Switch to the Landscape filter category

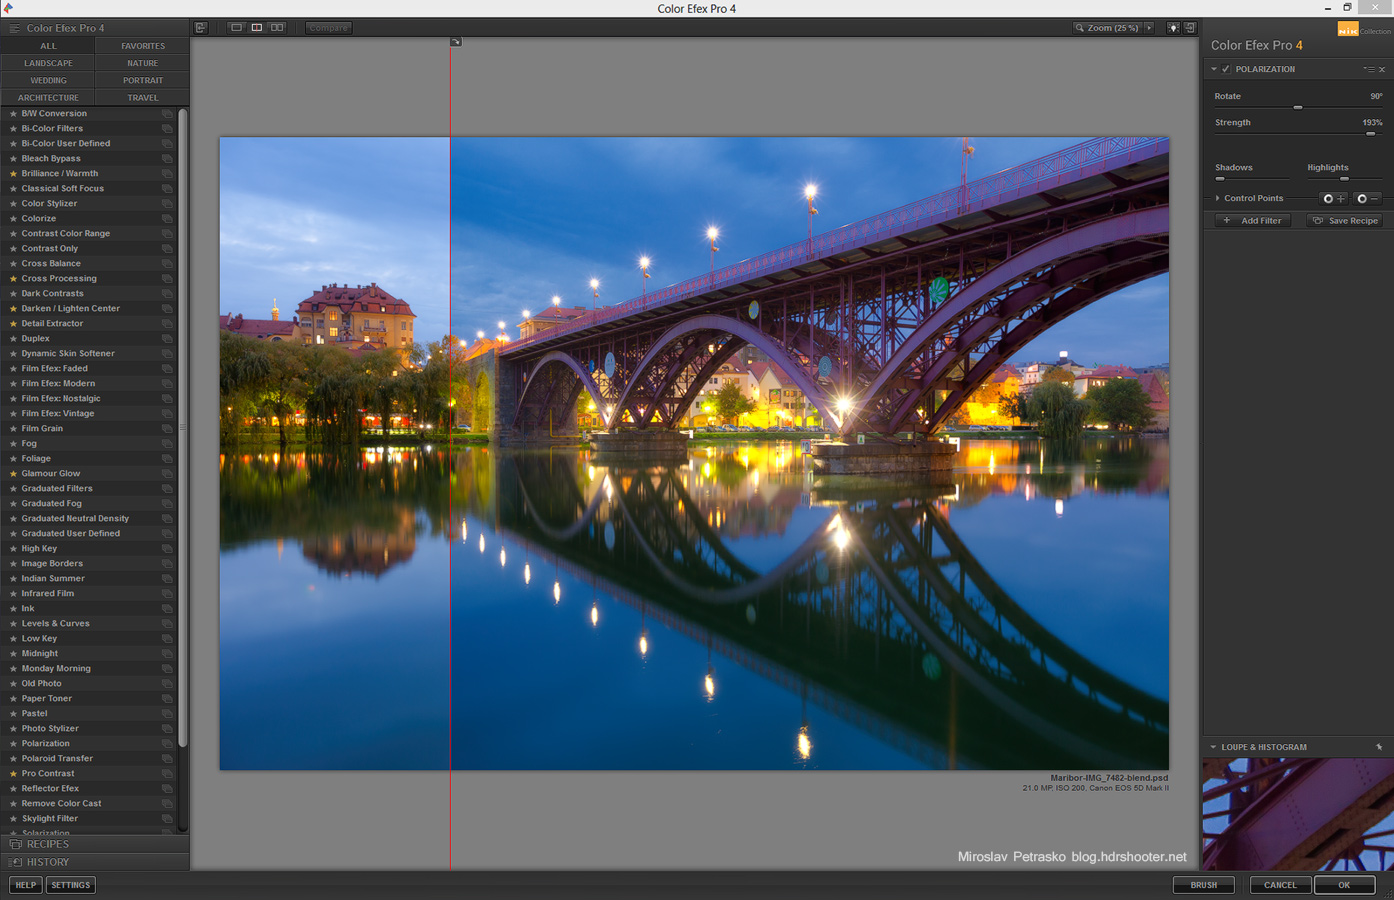point(48,63)
